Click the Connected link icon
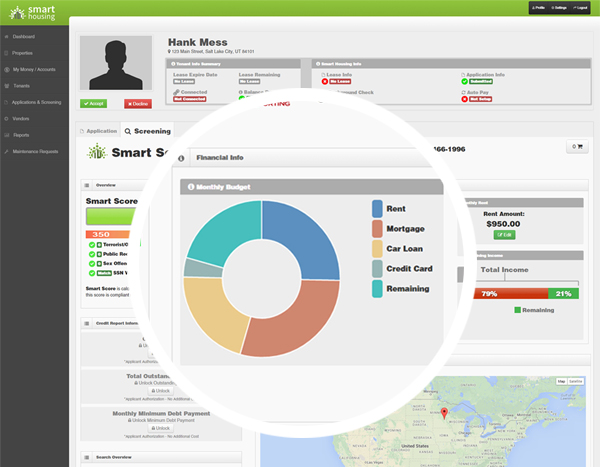 click(176, 92)
